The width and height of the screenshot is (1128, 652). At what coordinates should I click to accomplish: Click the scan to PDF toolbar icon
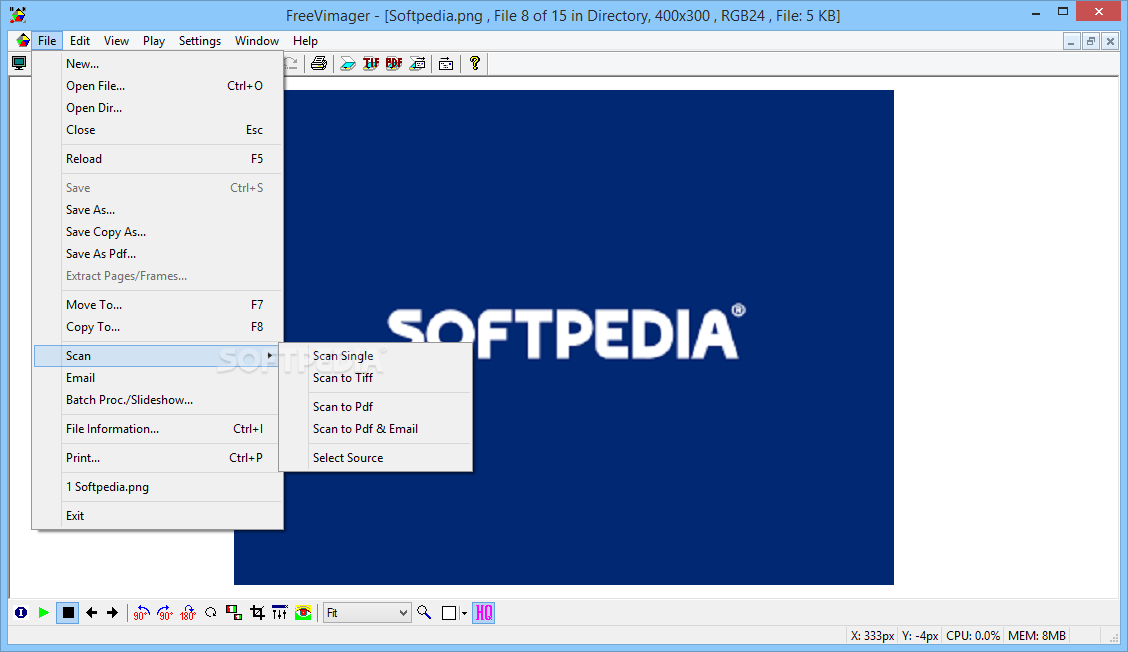394,63
